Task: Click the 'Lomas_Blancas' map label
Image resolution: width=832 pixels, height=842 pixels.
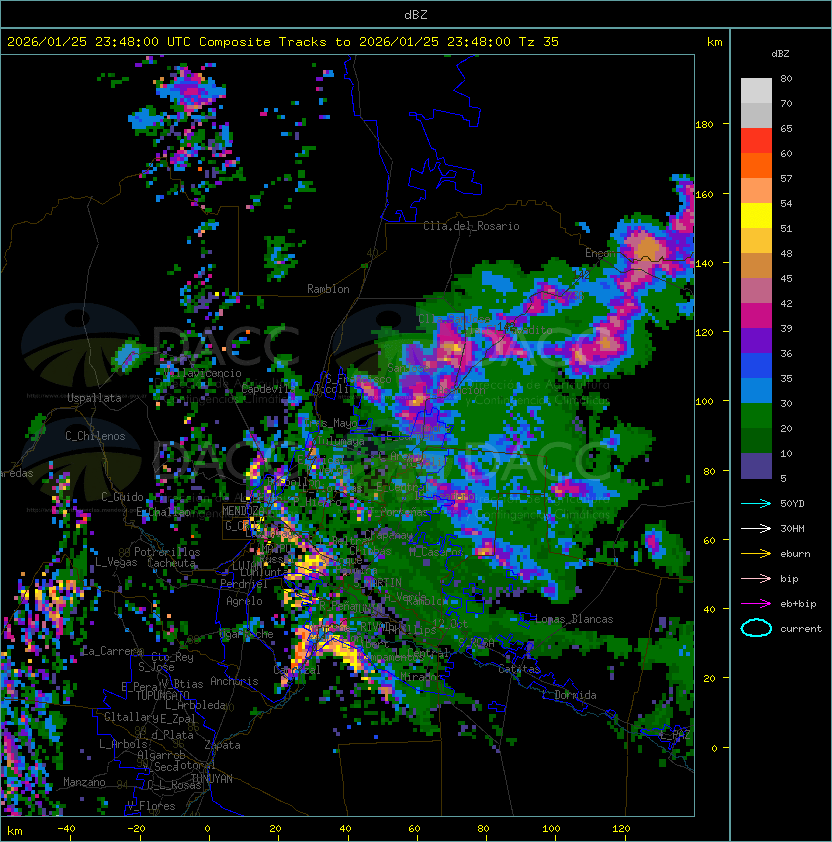Action: click(x=574, y=619)
